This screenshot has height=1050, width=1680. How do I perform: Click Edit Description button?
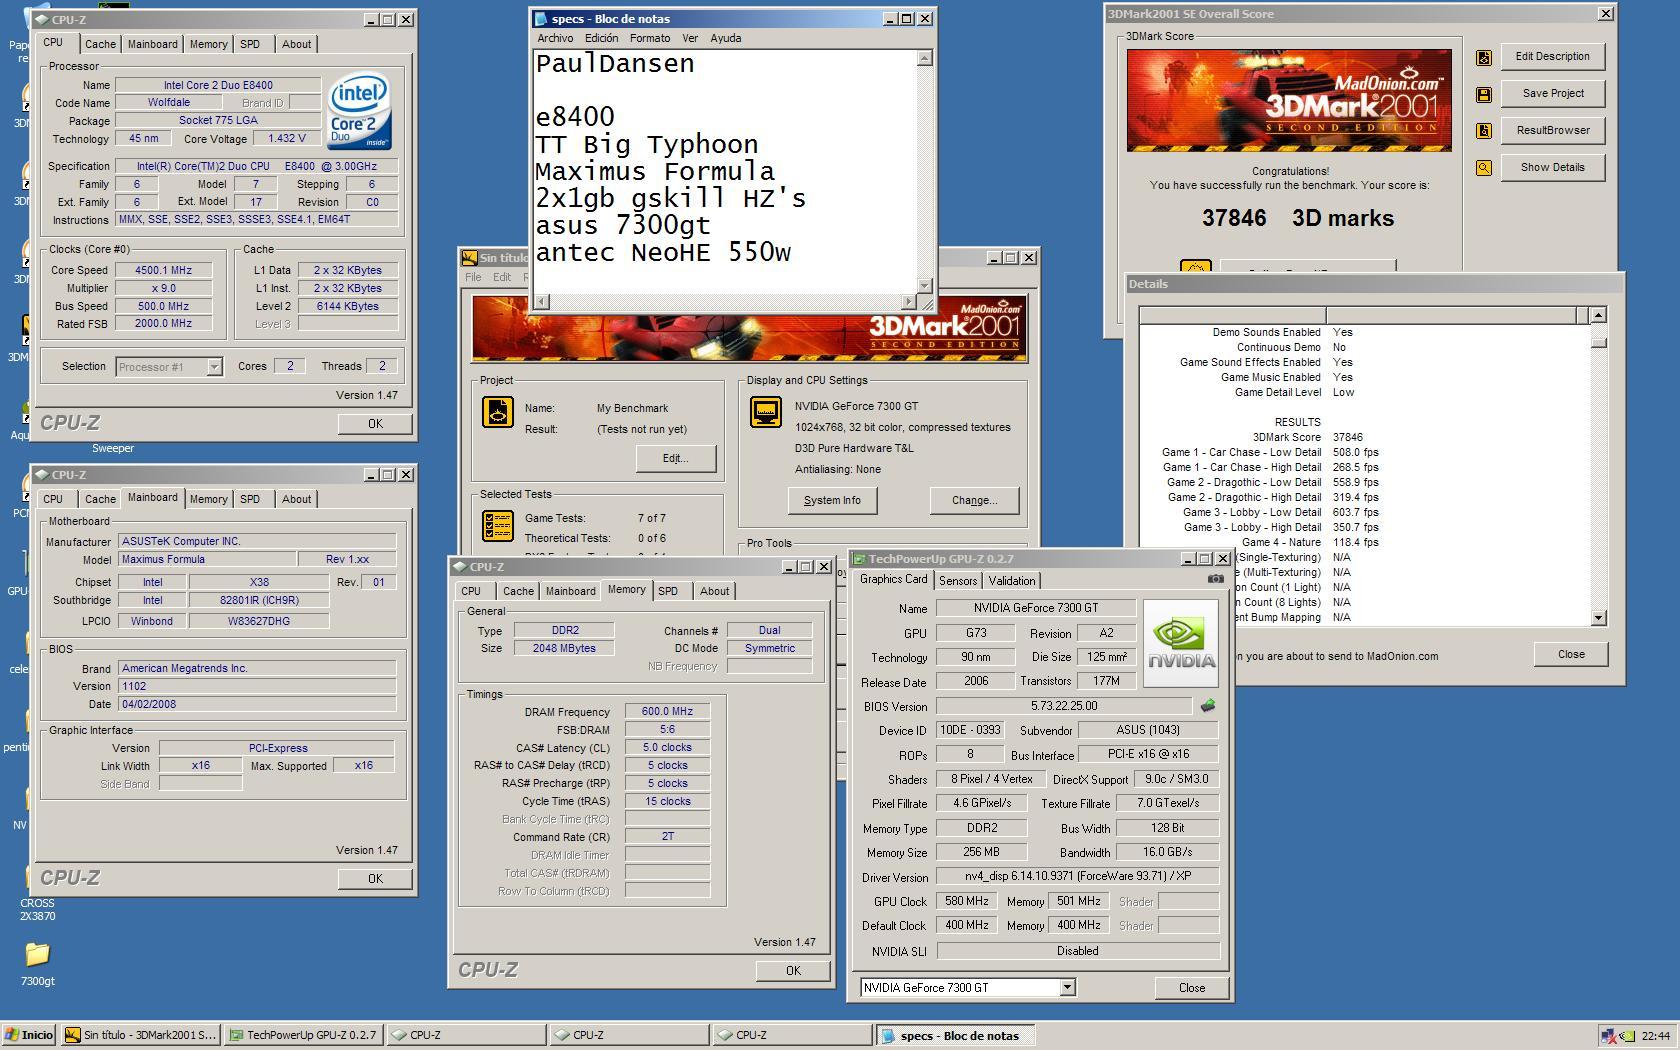[x=1552, y=56]
